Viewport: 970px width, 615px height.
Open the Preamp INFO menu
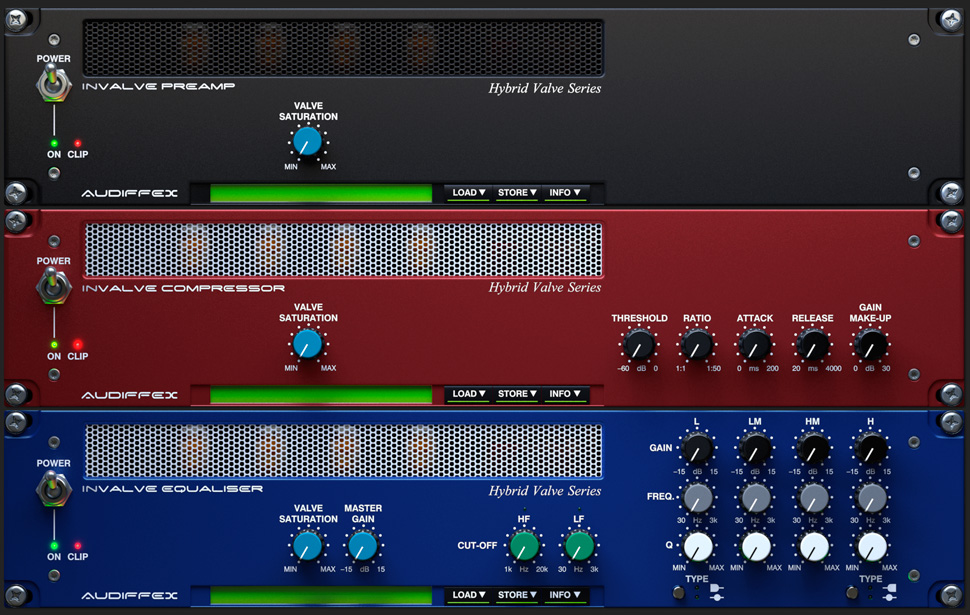click(564, 193)
